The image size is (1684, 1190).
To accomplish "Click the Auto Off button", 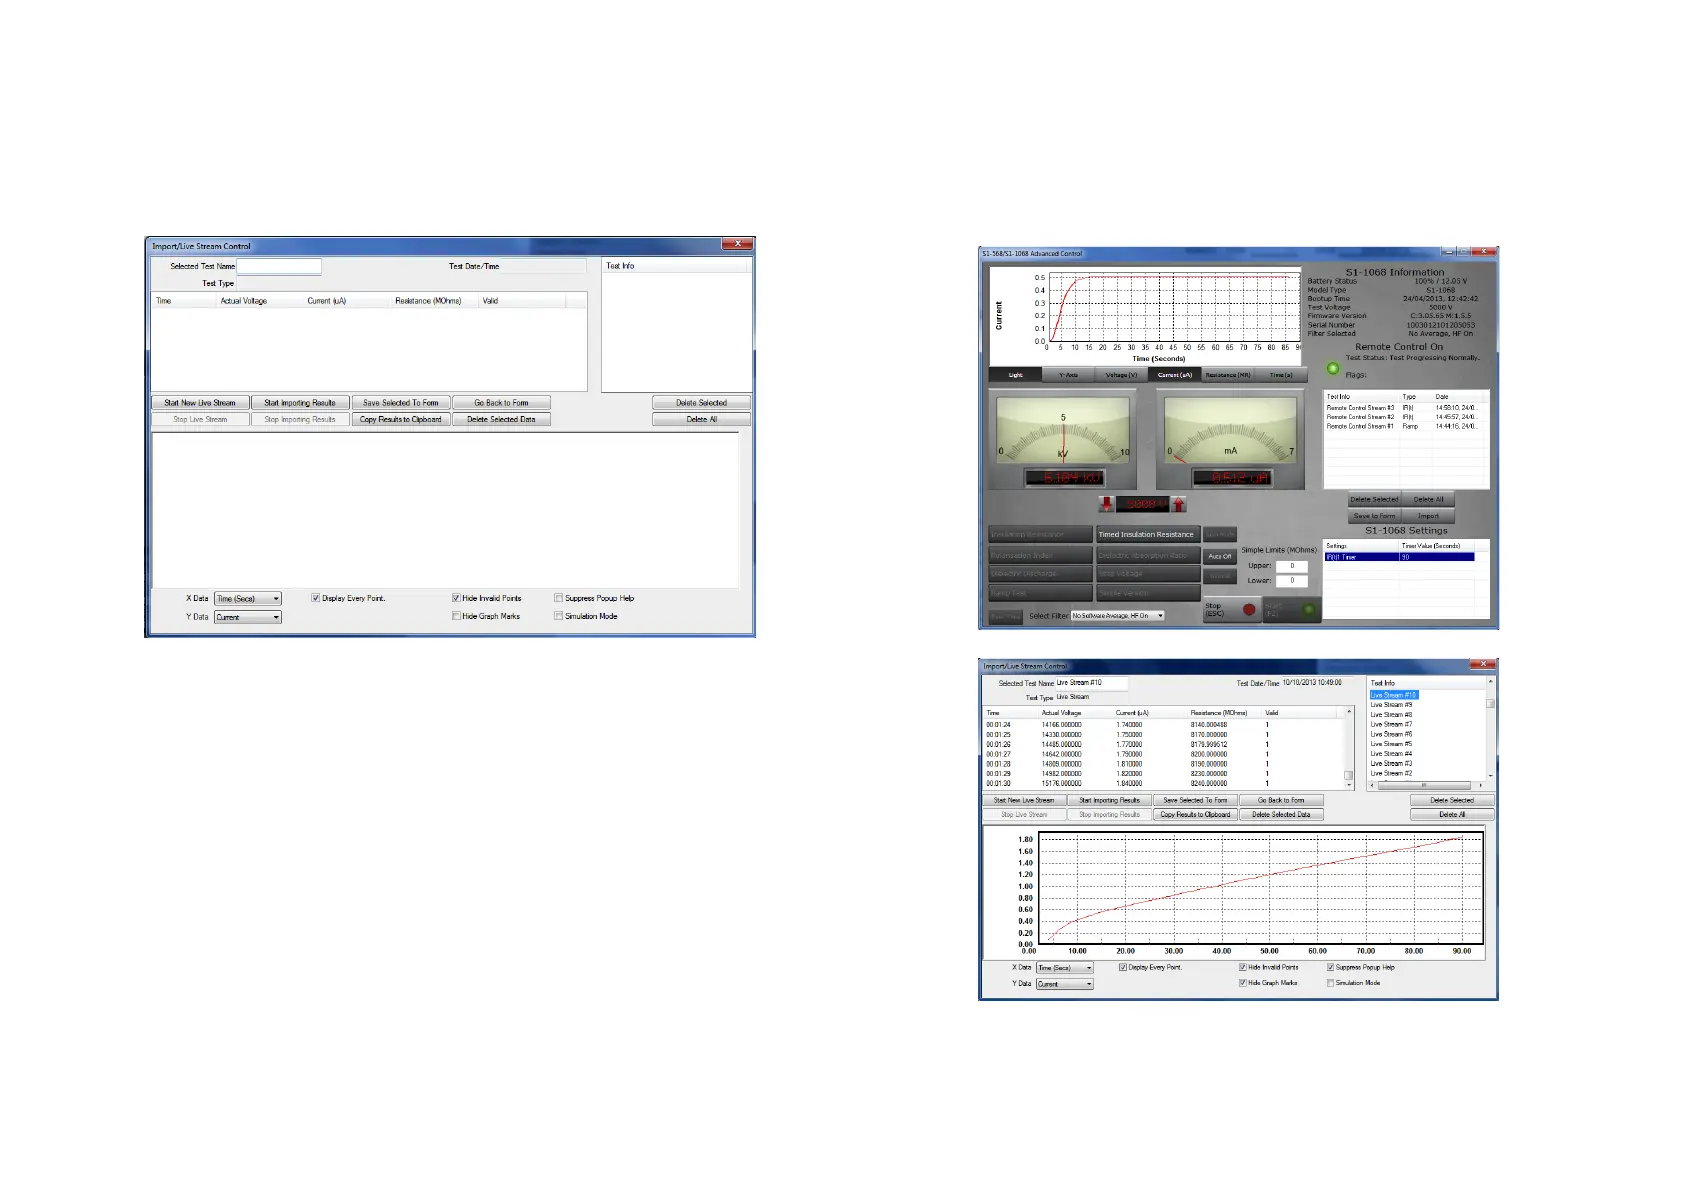I will tap(1220, 556).
